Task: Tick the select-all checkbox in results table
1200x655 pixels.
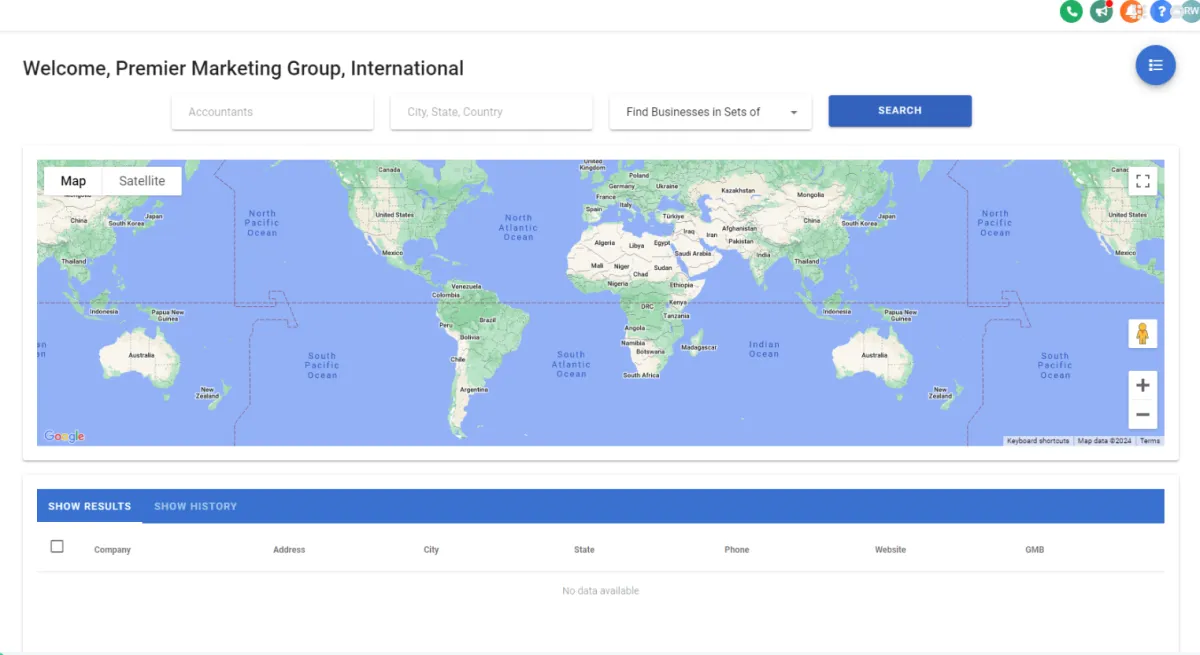Action: click(57, 546)
